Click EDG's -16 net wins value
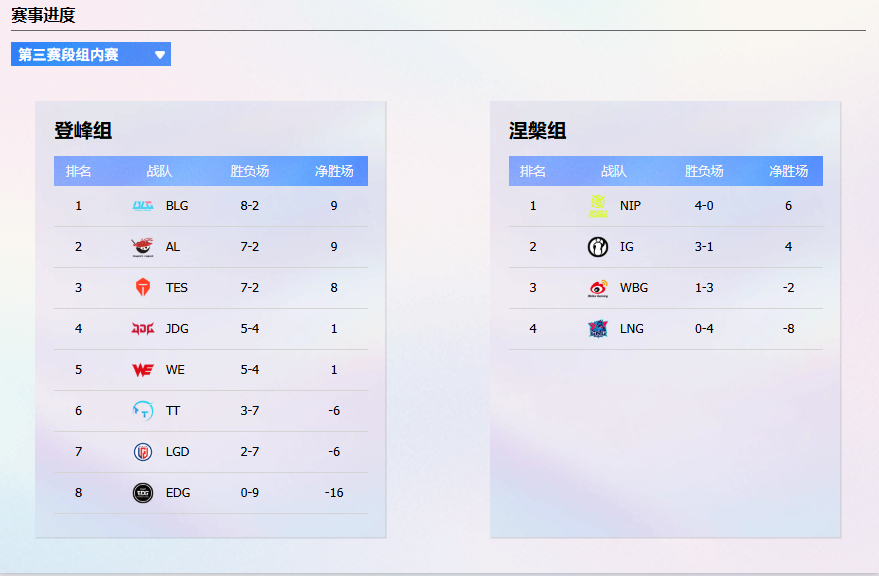The image size is (879, 576). 334,492
